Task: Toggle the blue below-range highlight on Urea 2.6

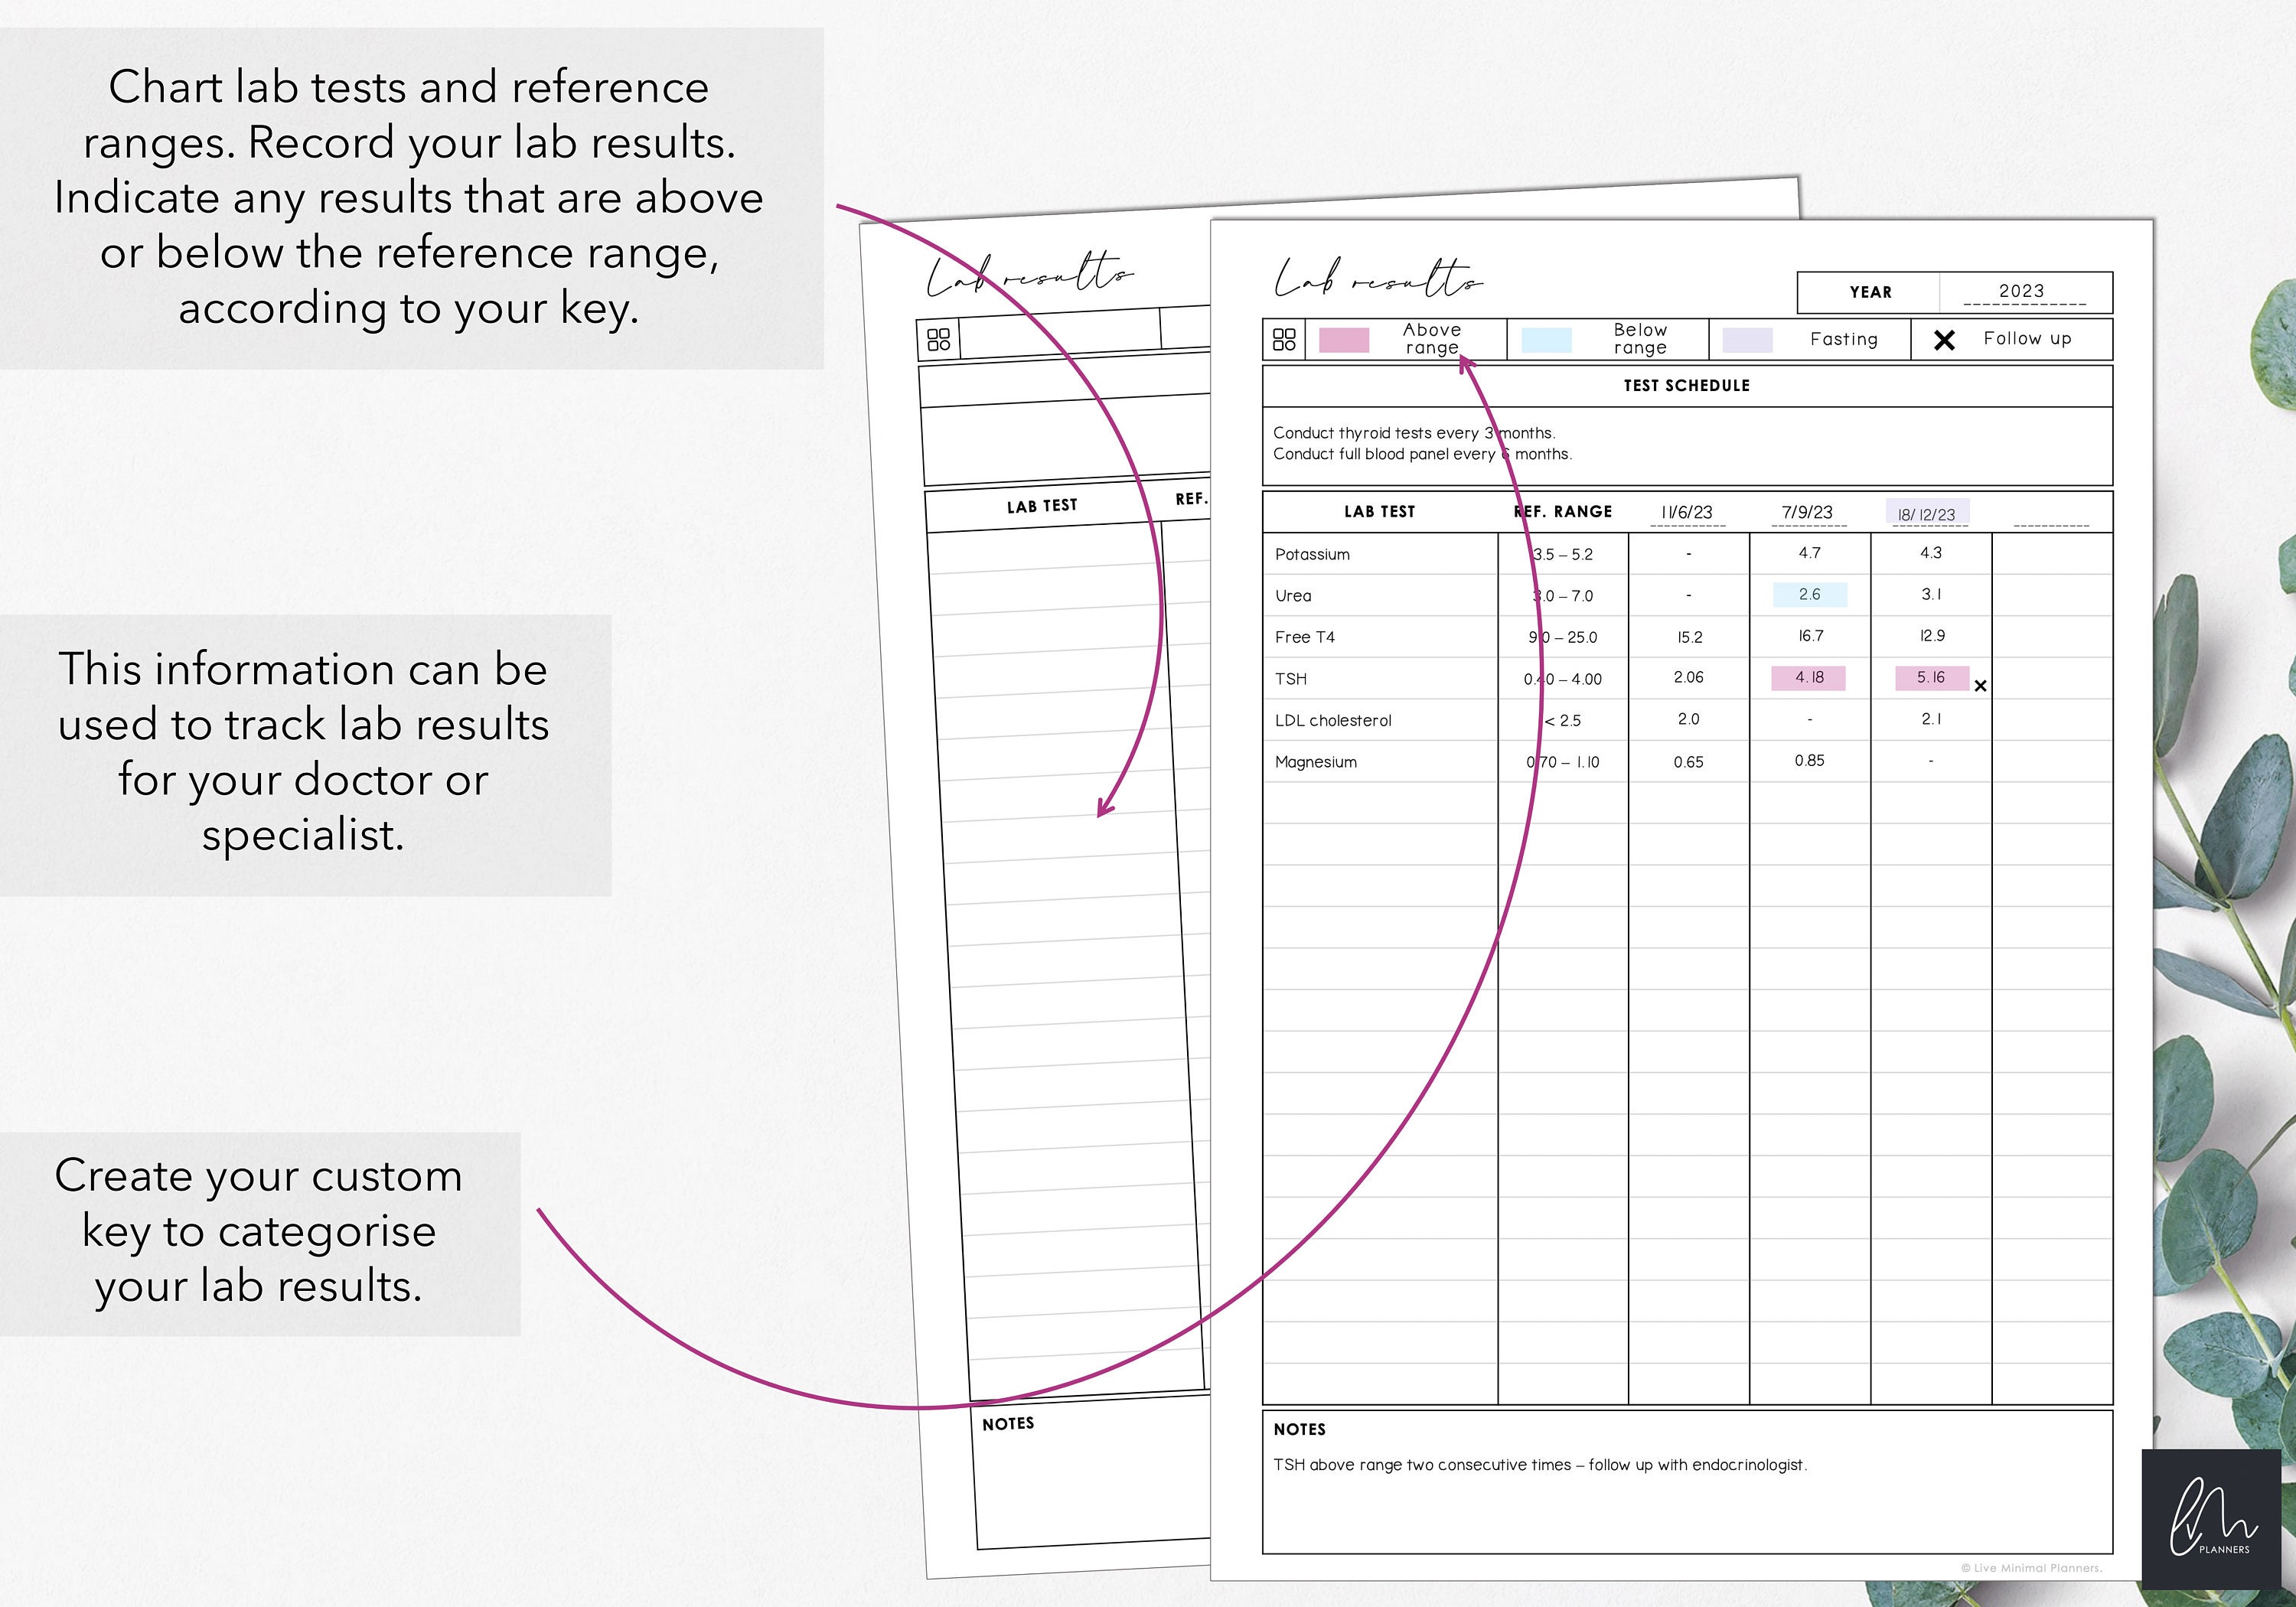Action: [x=1812, y=594]
